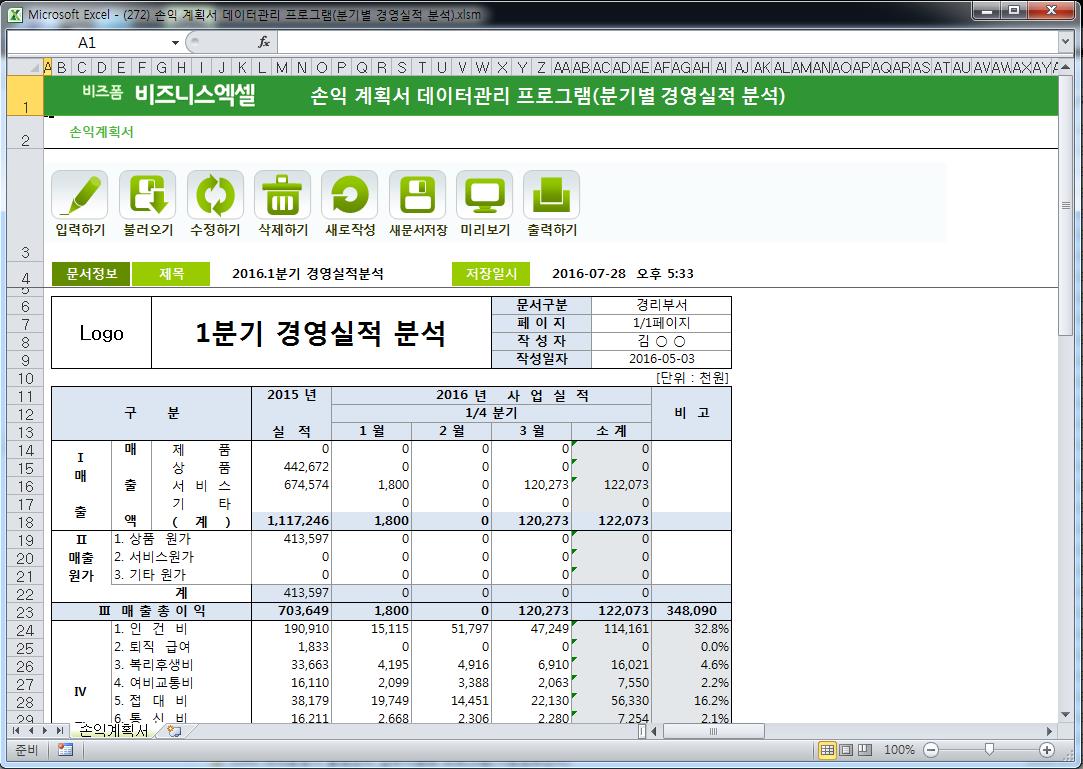
Task: Switch to Normal view in status bar
Action: pos(828,750)
